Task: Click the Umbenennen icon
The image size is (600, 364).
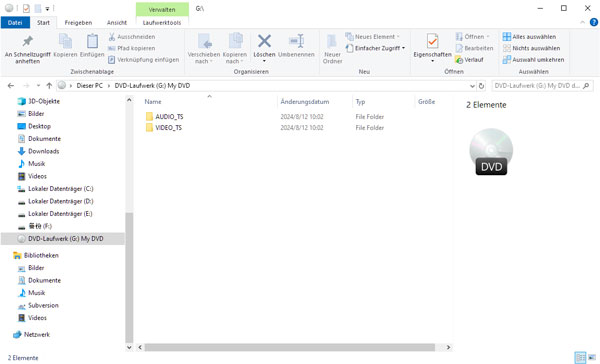Action: tap(297, 41)
